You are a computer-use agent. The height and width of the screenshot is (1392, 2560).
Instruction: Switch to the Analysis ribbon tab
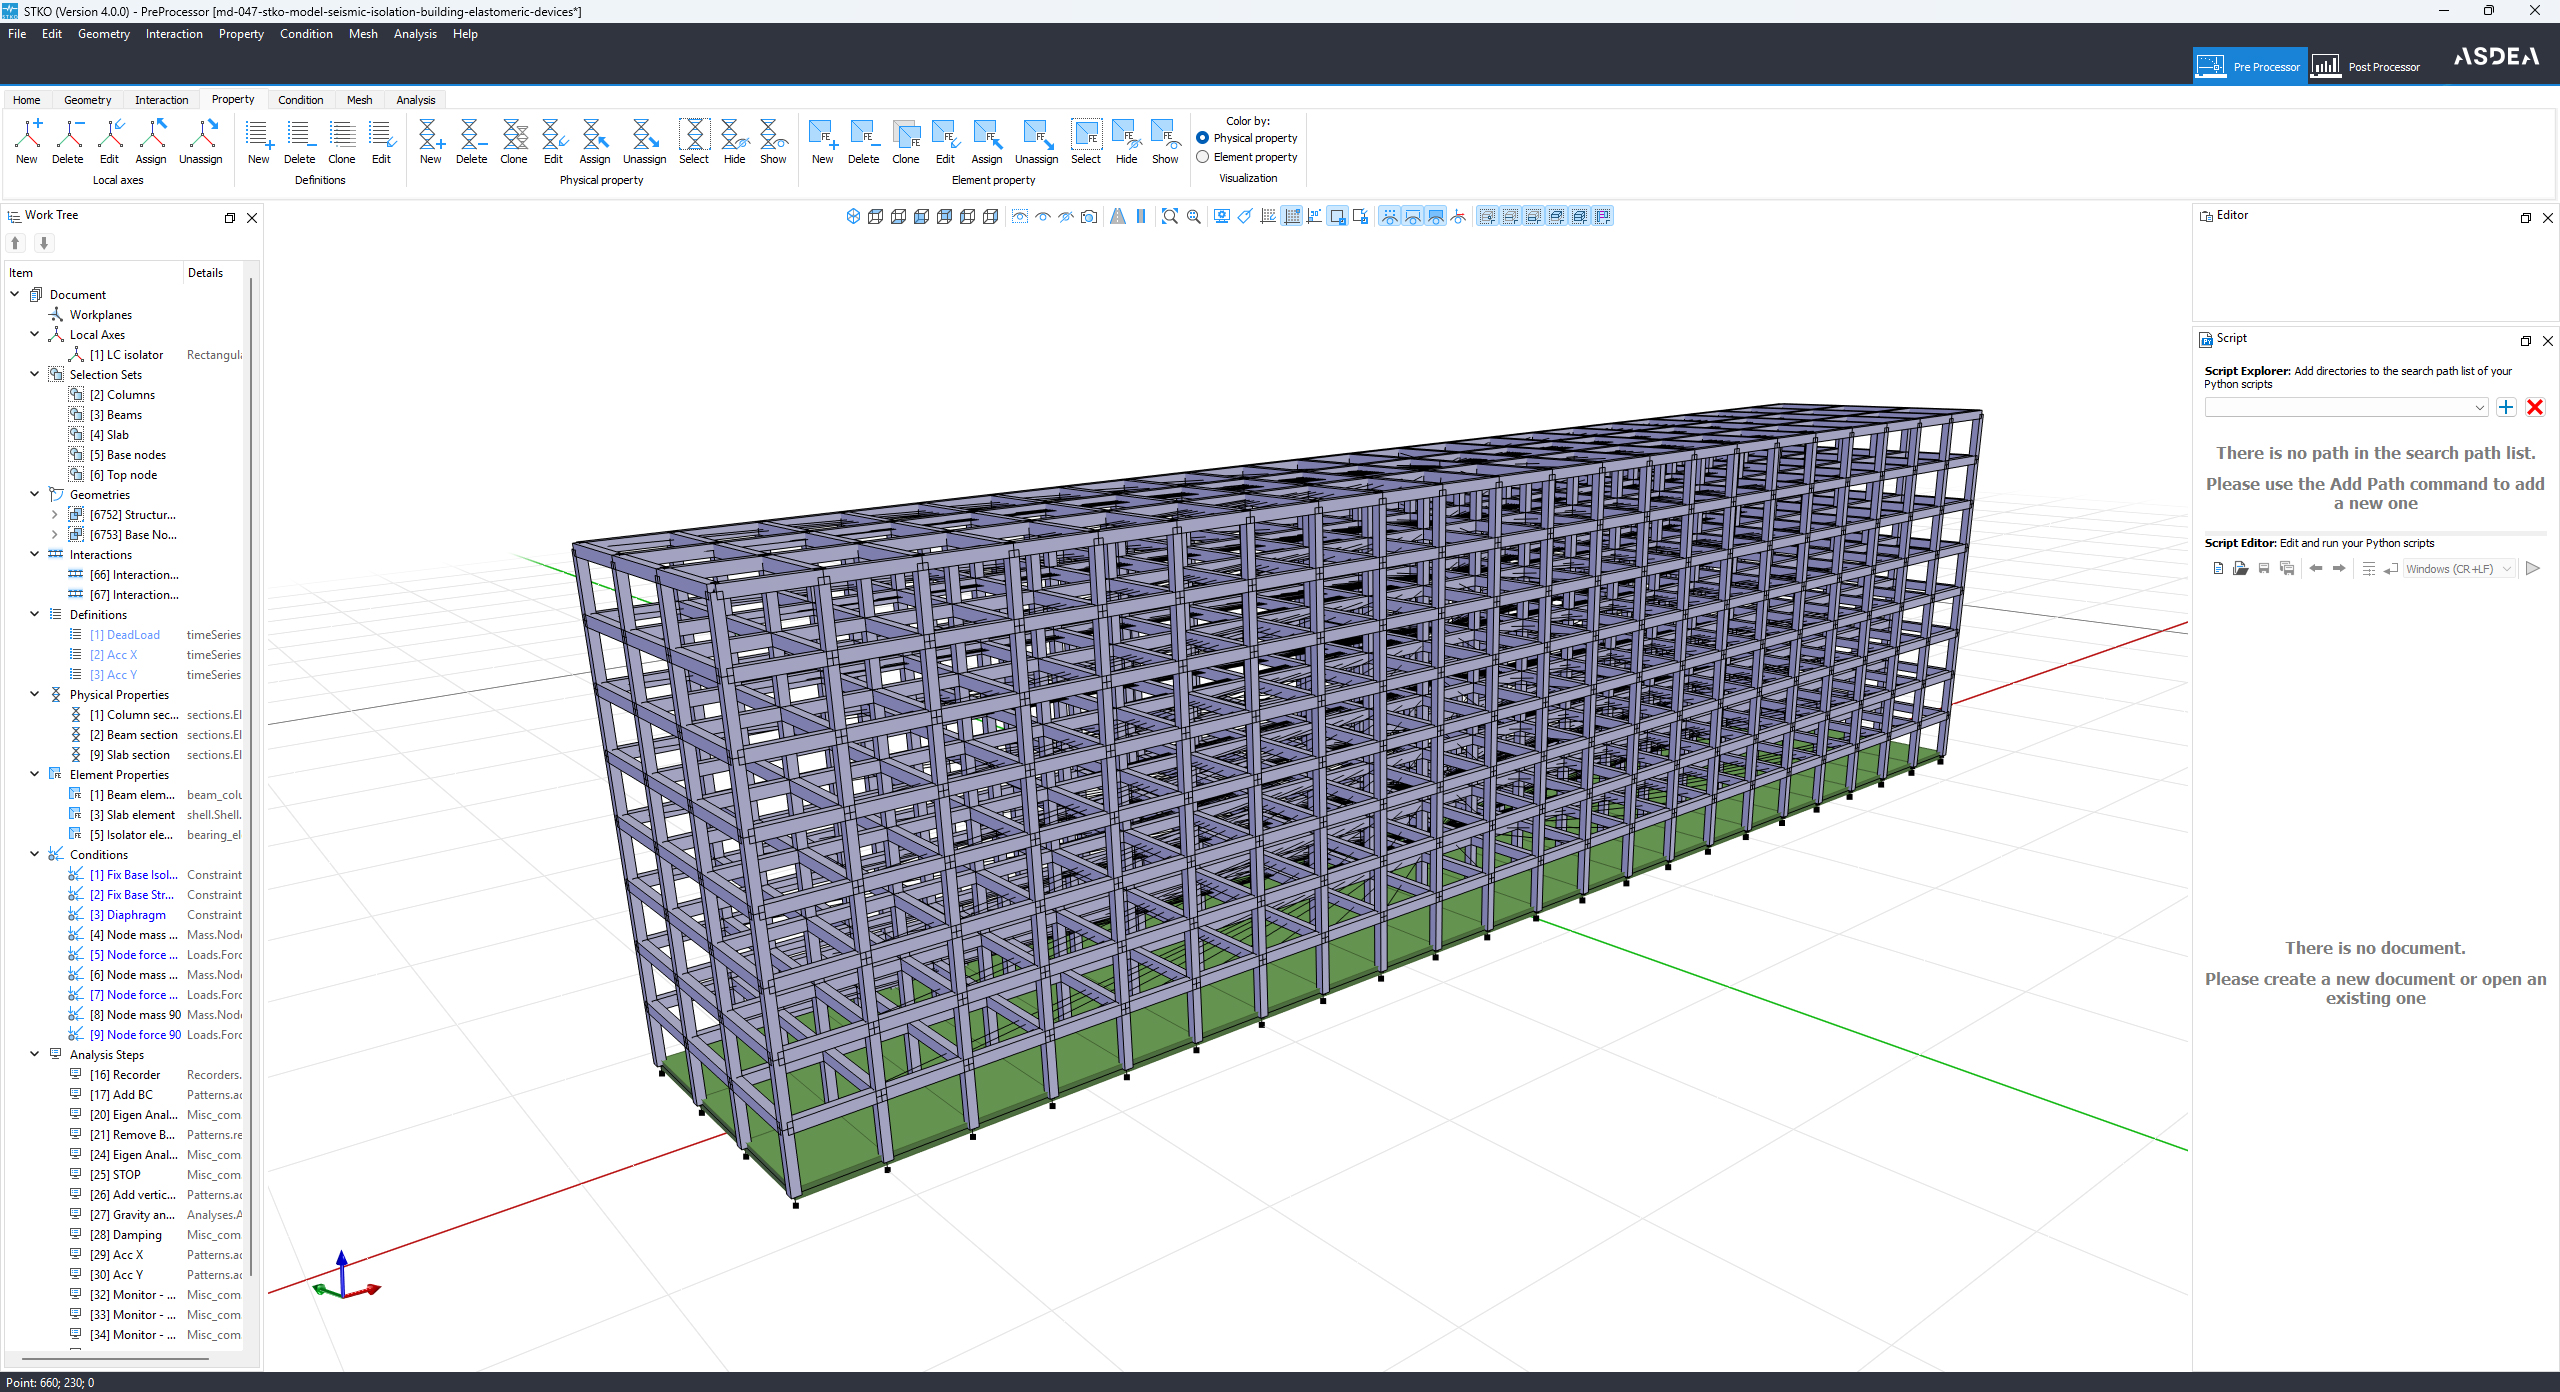(x=415, y=100)
